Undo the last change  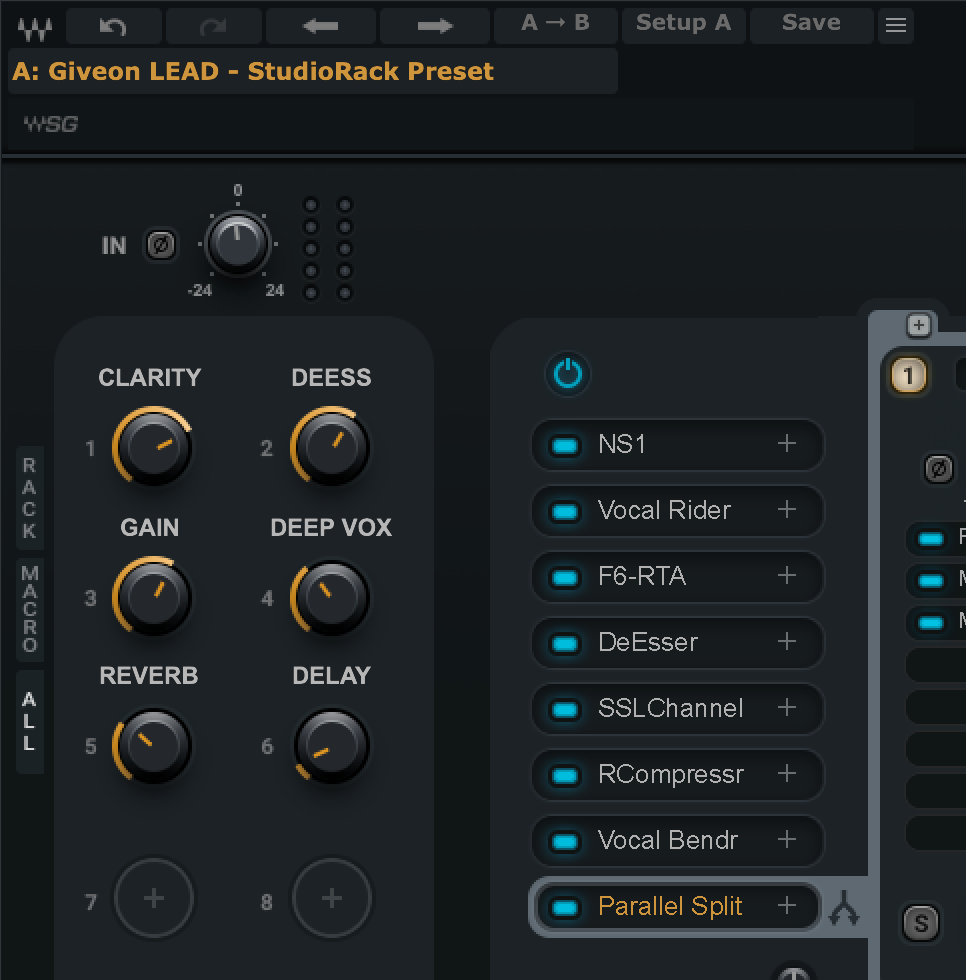tap(113, 25)
